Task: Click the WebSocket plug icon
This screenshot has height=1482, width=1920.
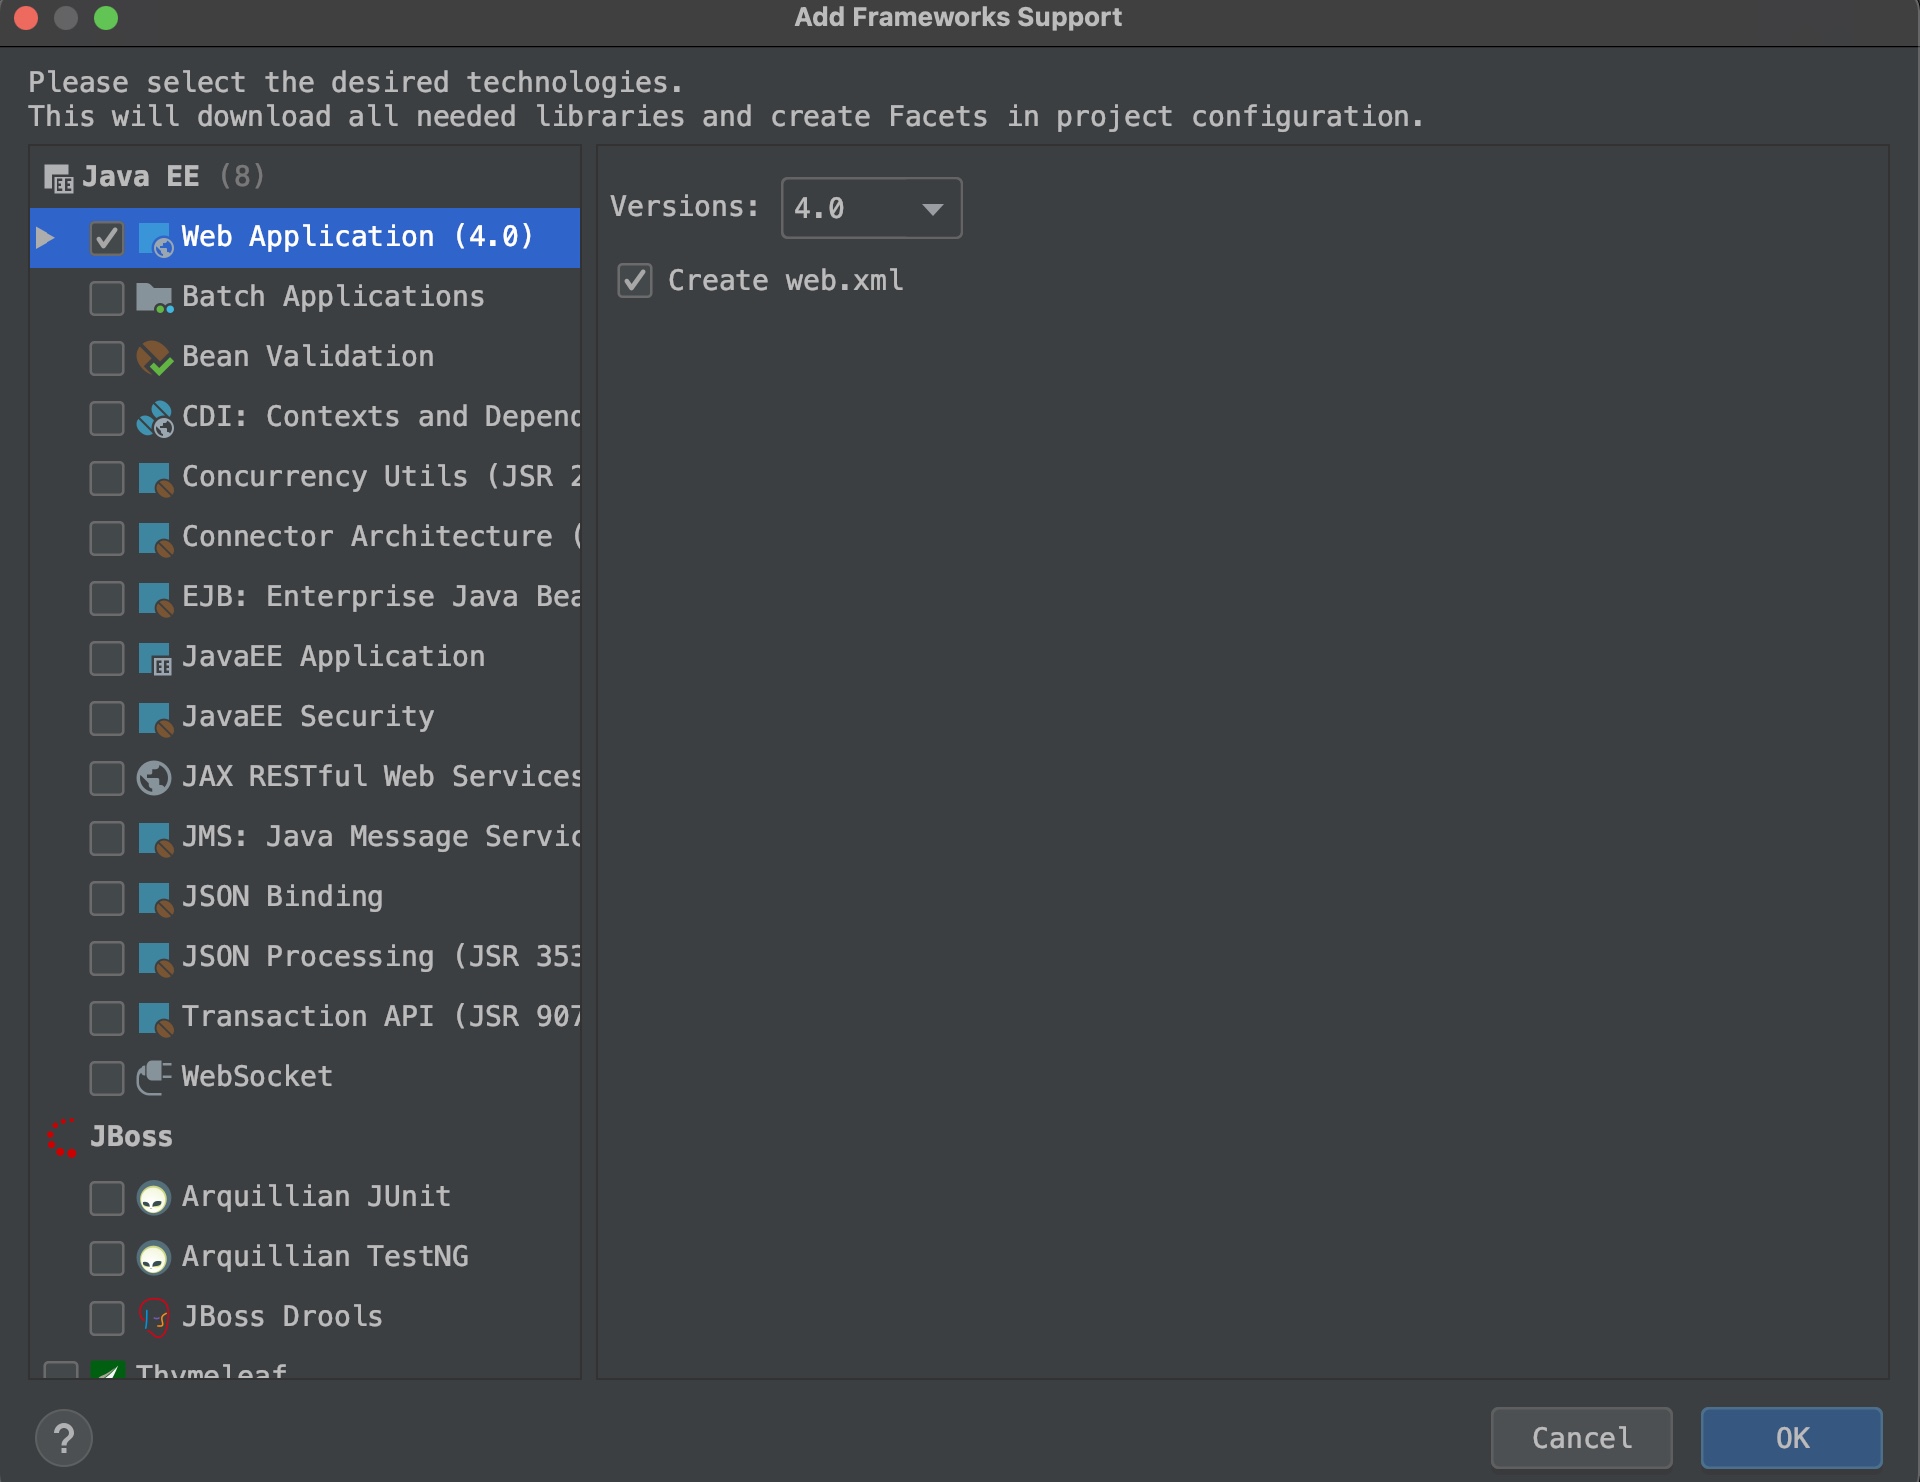Action: (x=154, y=1077)
